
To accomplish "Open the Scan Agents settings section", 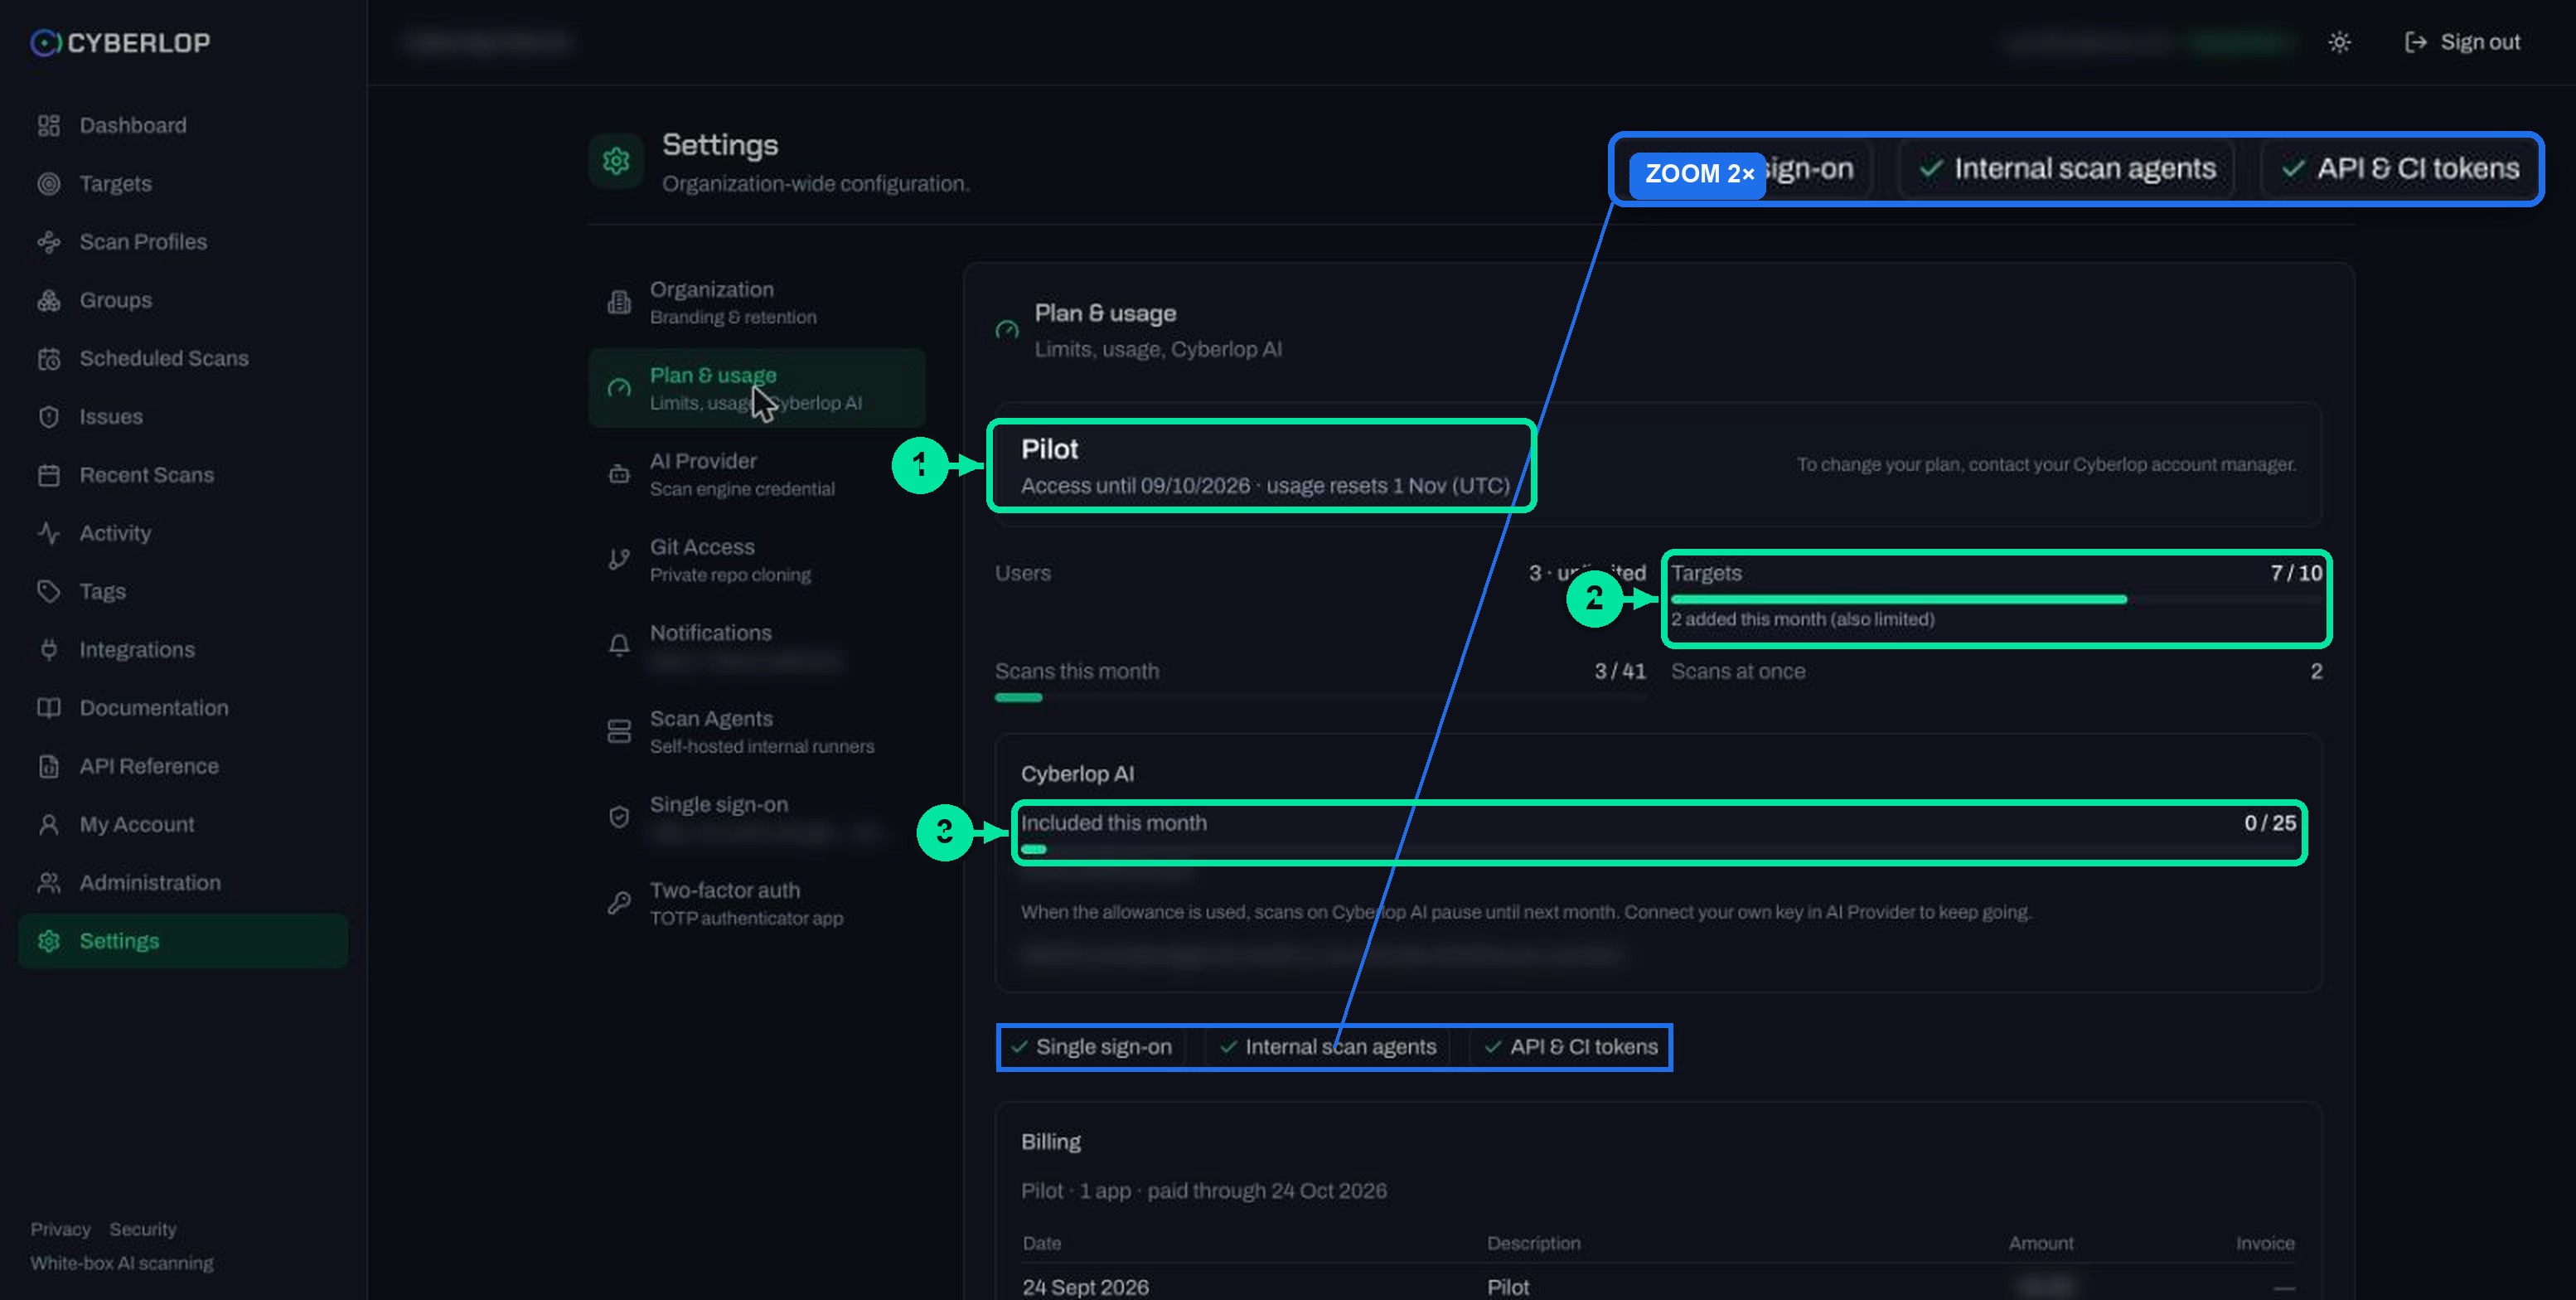I will pos(757,732).
